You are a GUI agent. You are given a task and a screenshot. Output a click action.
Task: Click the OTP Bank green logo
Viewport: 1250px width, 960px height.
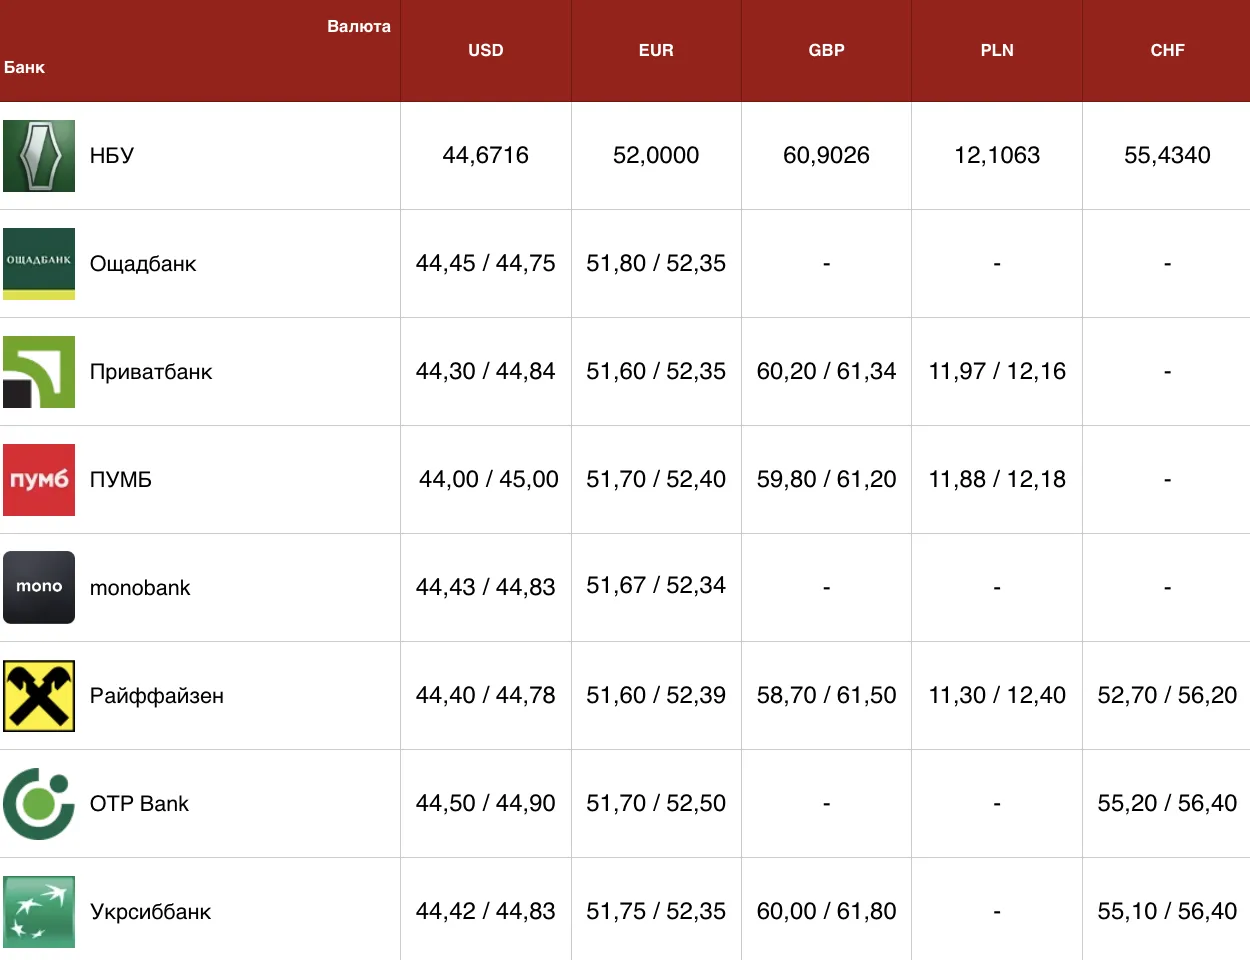[39, 804]
